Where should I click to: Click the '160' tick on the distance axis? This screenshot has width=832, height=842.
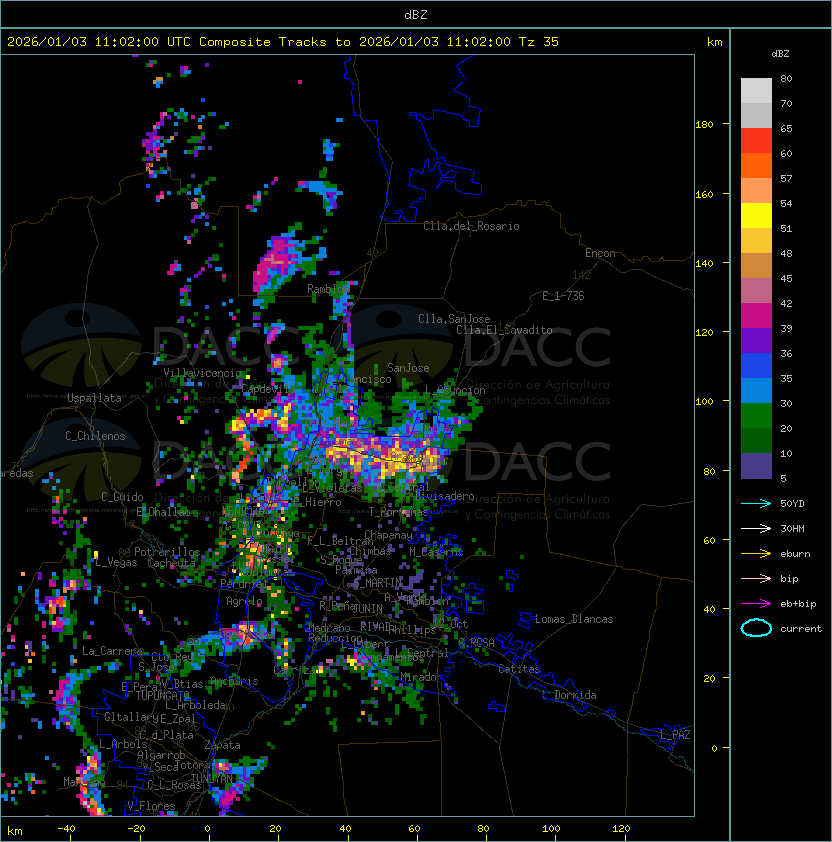[x=704, y=194]
